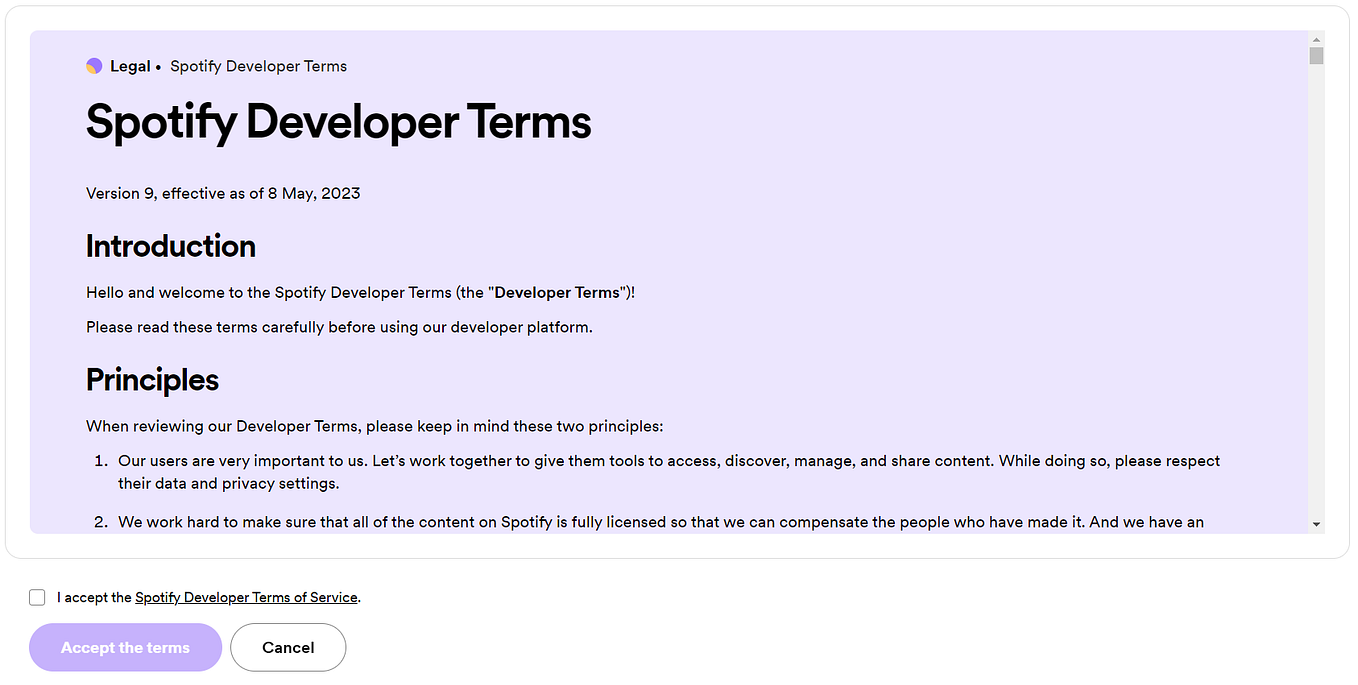The height and width of the screenshot is (685, 1358).
Task: Check the "I accept" terms checkbox
Action: [x=37, y=597]
